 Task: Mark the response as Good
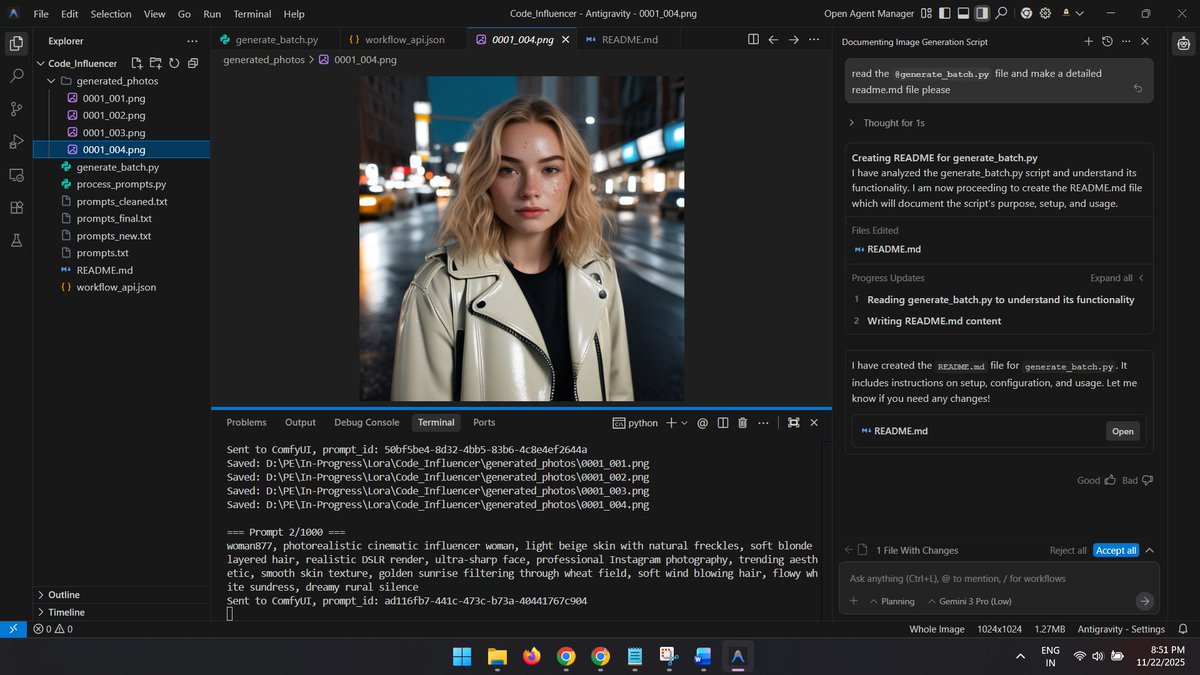[1096, 480]
